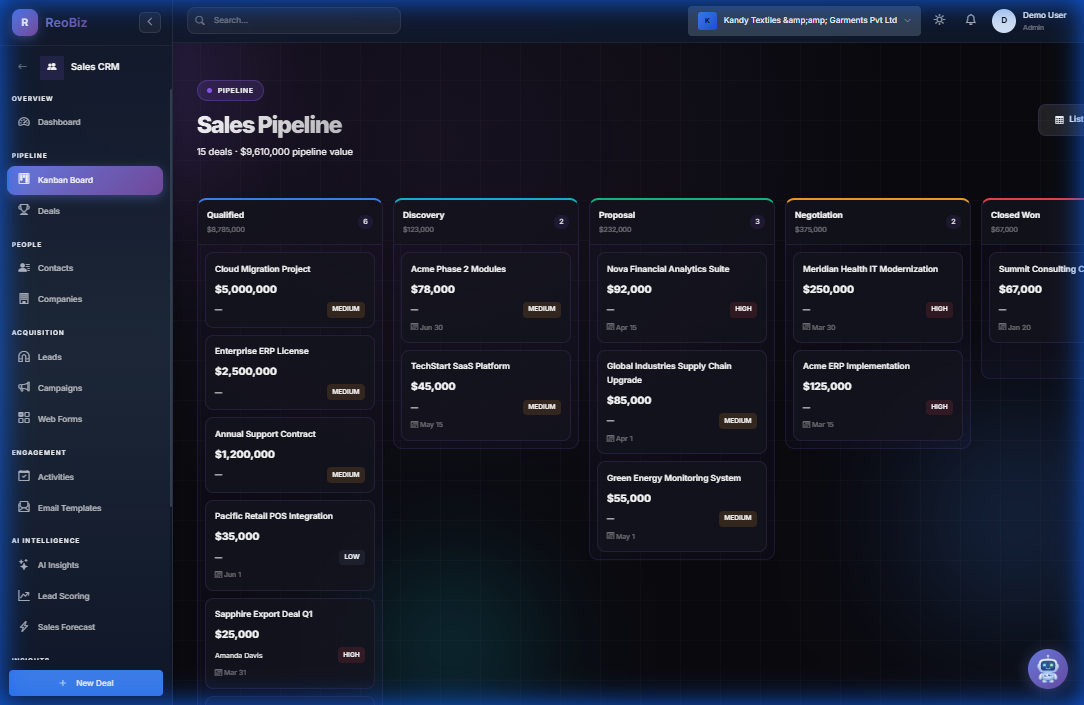The height and width of the screenshot is (705, 1084).
Task: Toggle the theme with the sun icon
Action: point(938,19)
